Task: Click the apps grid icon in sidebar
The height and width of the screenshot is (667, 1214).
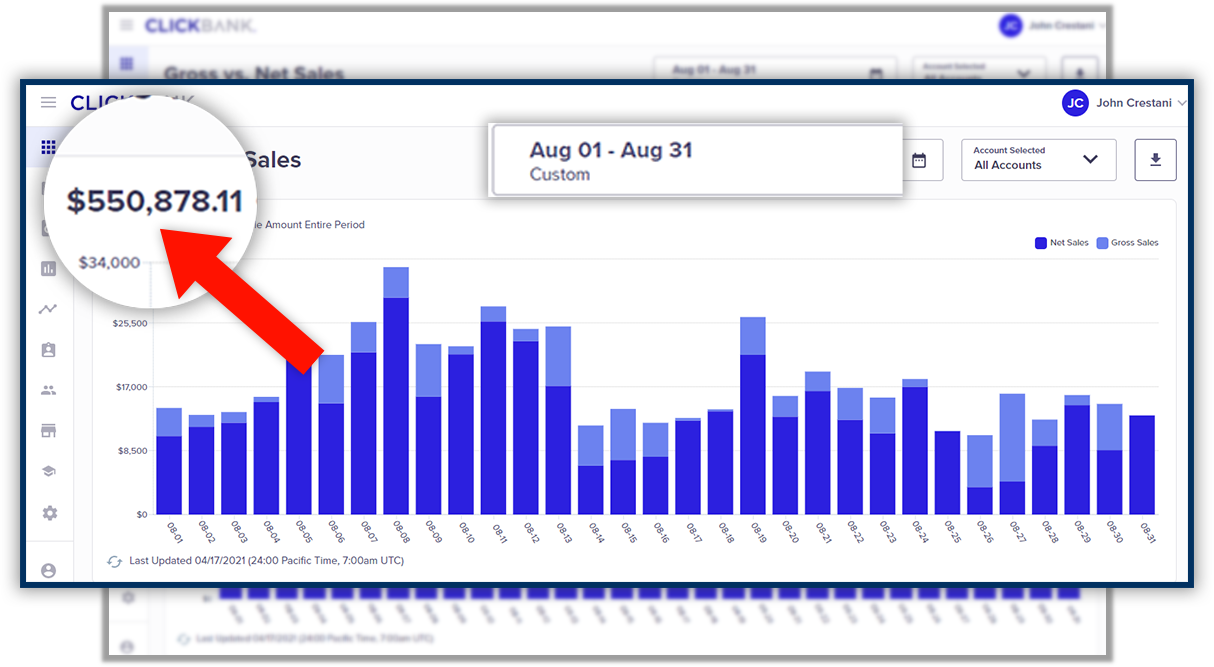Action: (x=48, y=148)
